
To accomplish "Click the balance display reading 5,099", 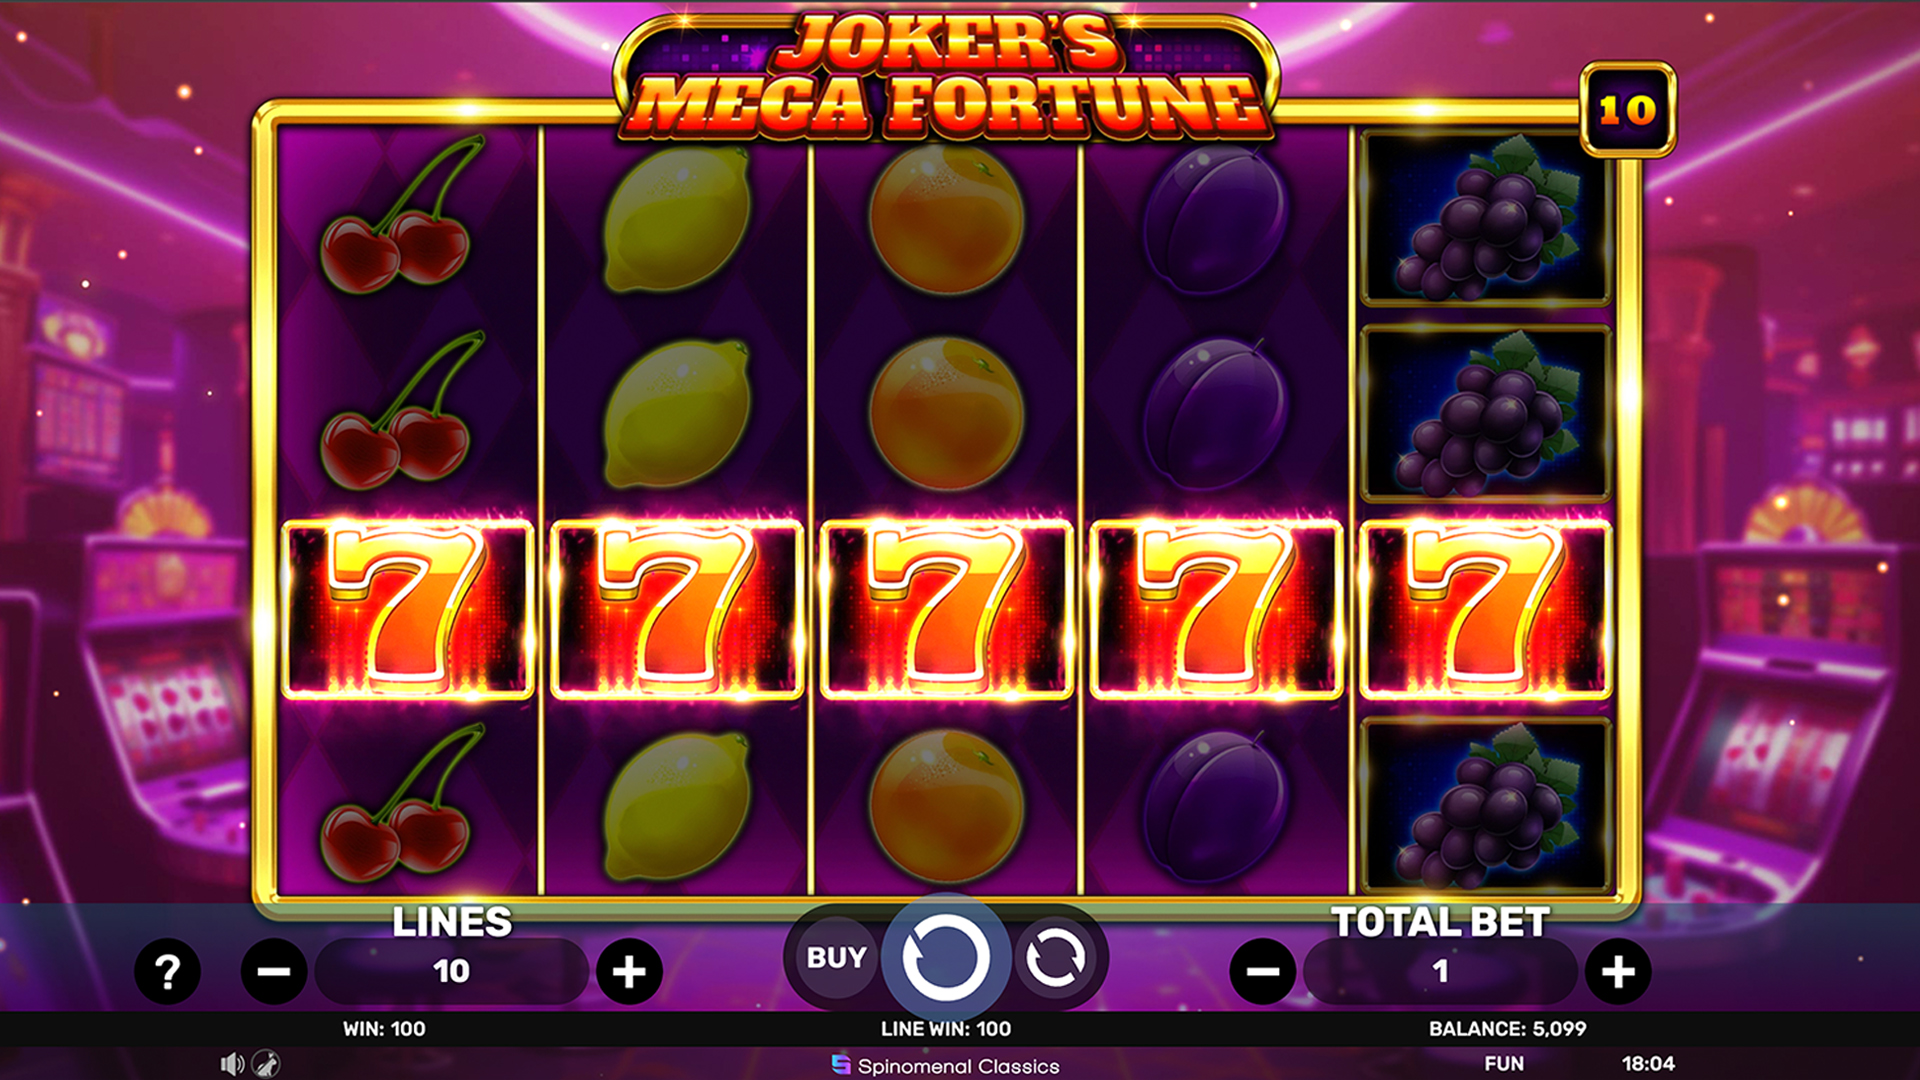I will (x=1507, y=1028).
